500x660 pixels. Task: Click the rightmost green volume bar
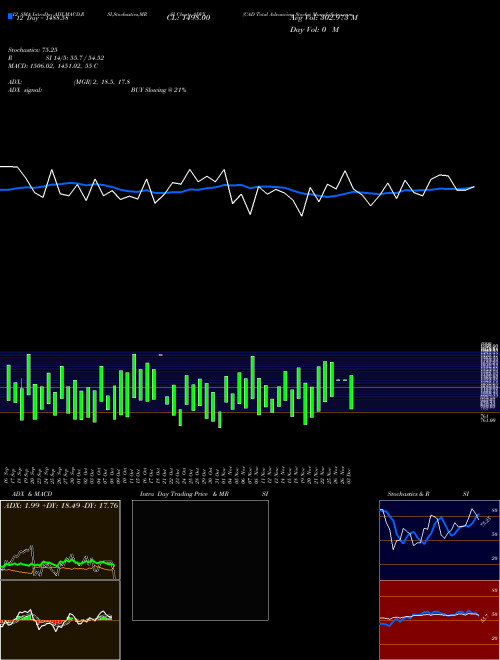click(x=351, y=392)
